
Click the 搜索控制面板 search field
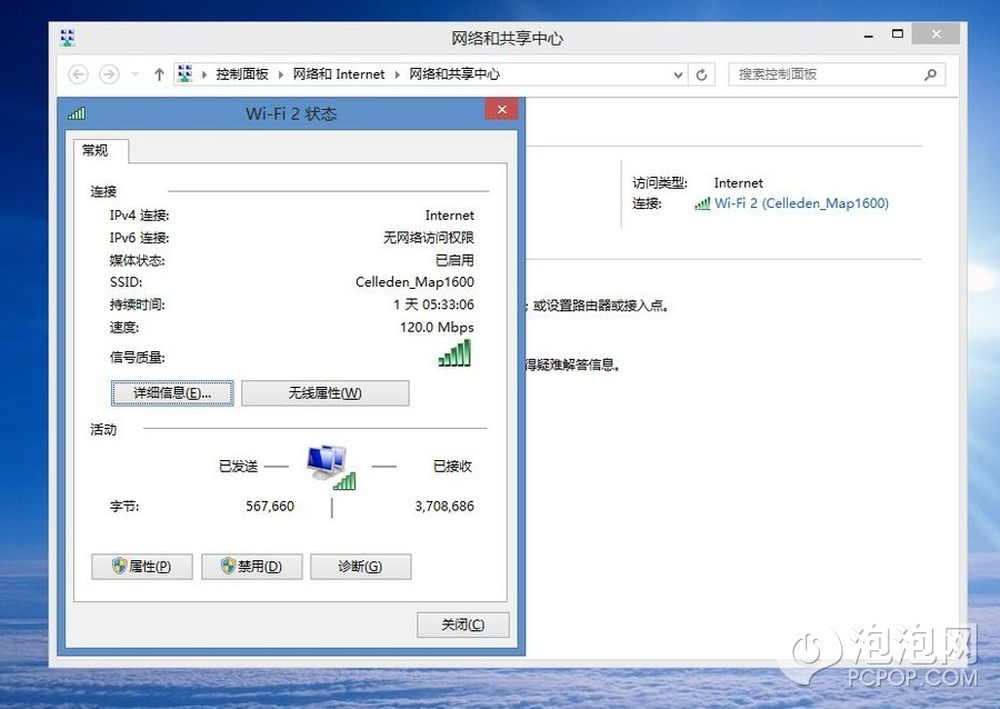tap(826, 75)
